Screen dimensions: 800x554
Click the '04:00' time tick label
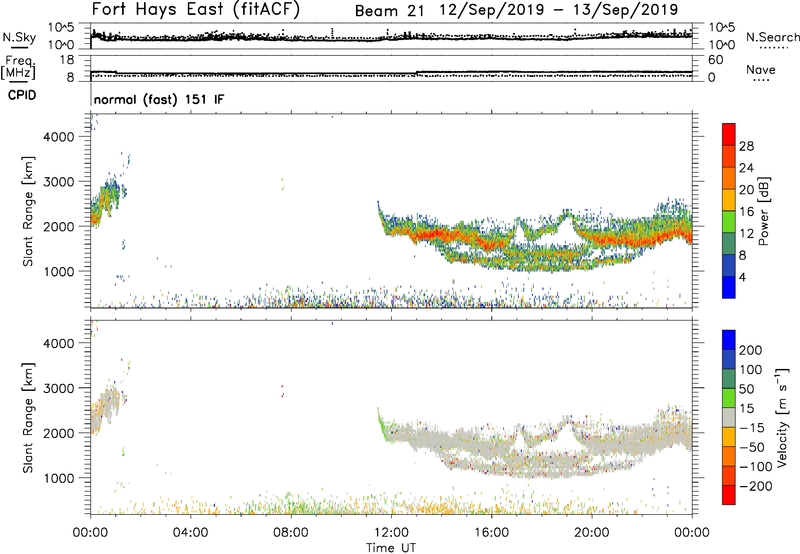pyautogui.click(x=190, y=533)
